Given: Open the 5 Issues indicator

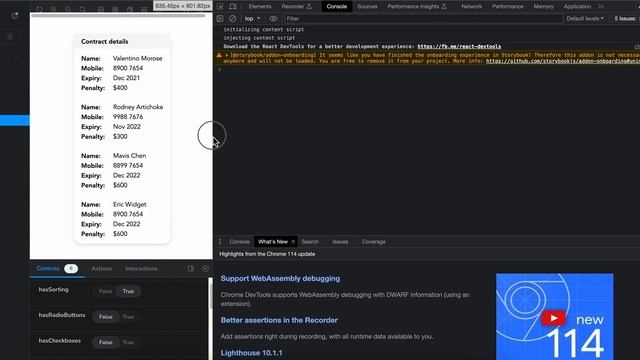Looking at the screenshot, I should pyautogui.click(x=625, y=19).
